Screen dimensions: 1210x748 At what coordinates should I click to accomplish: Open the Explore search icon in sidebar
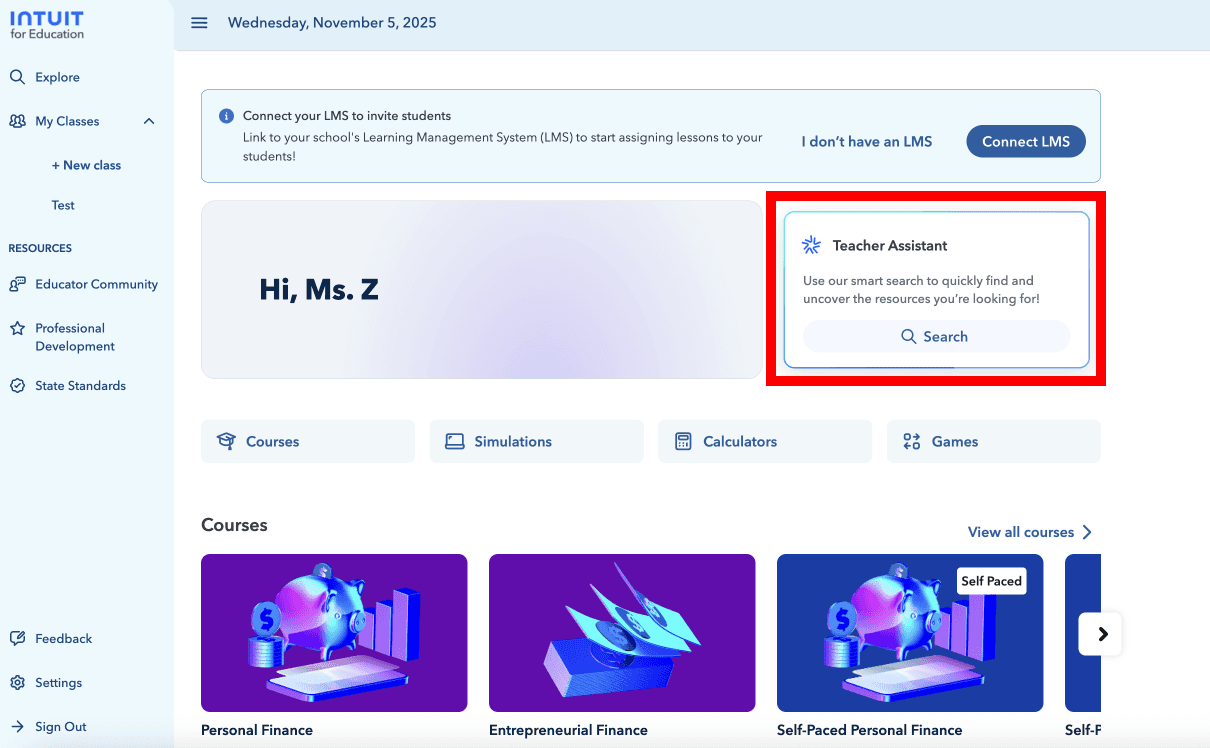click(17, 76)
